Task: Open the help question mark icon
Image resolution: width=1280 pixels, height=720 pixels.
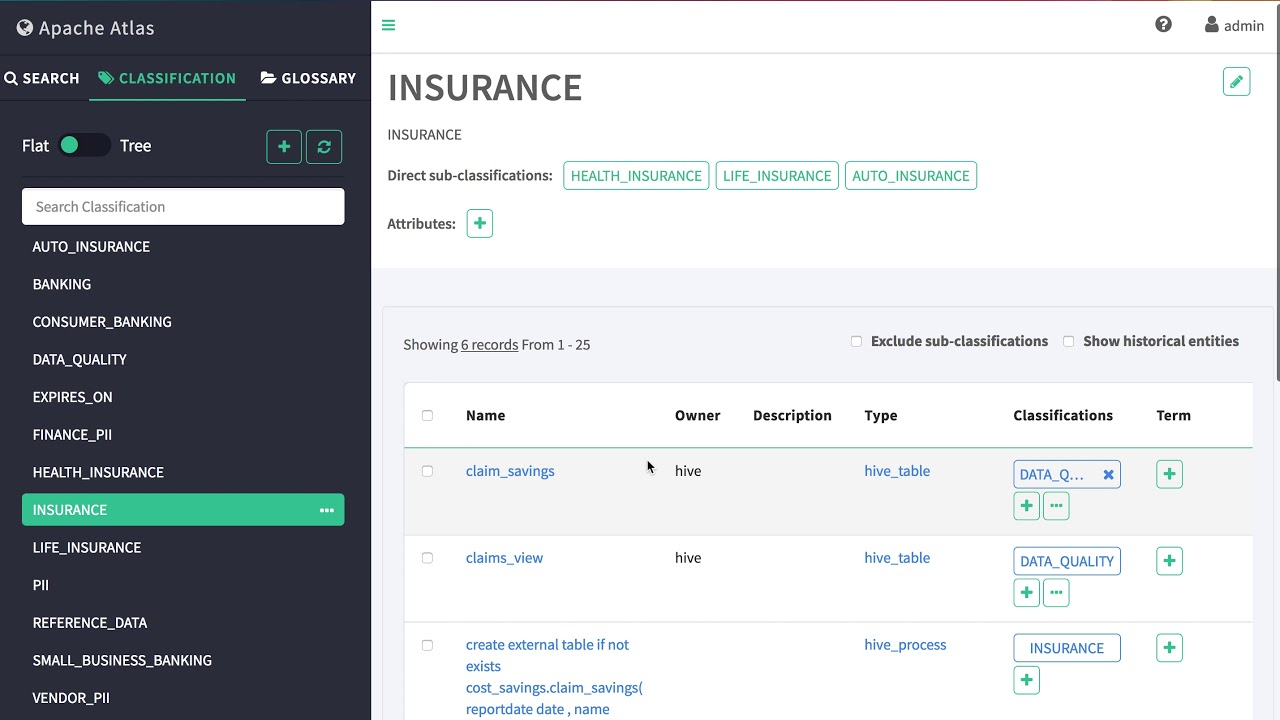Action: pyautogui.click(x=1163, y=23)
